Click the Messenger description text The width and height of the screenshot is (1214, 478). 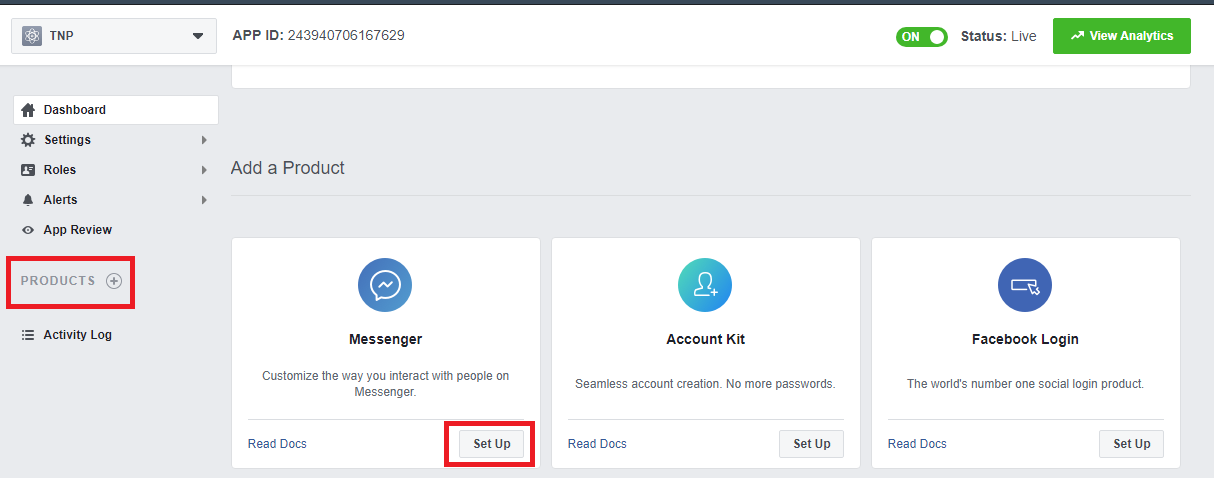tap(386, 384)
